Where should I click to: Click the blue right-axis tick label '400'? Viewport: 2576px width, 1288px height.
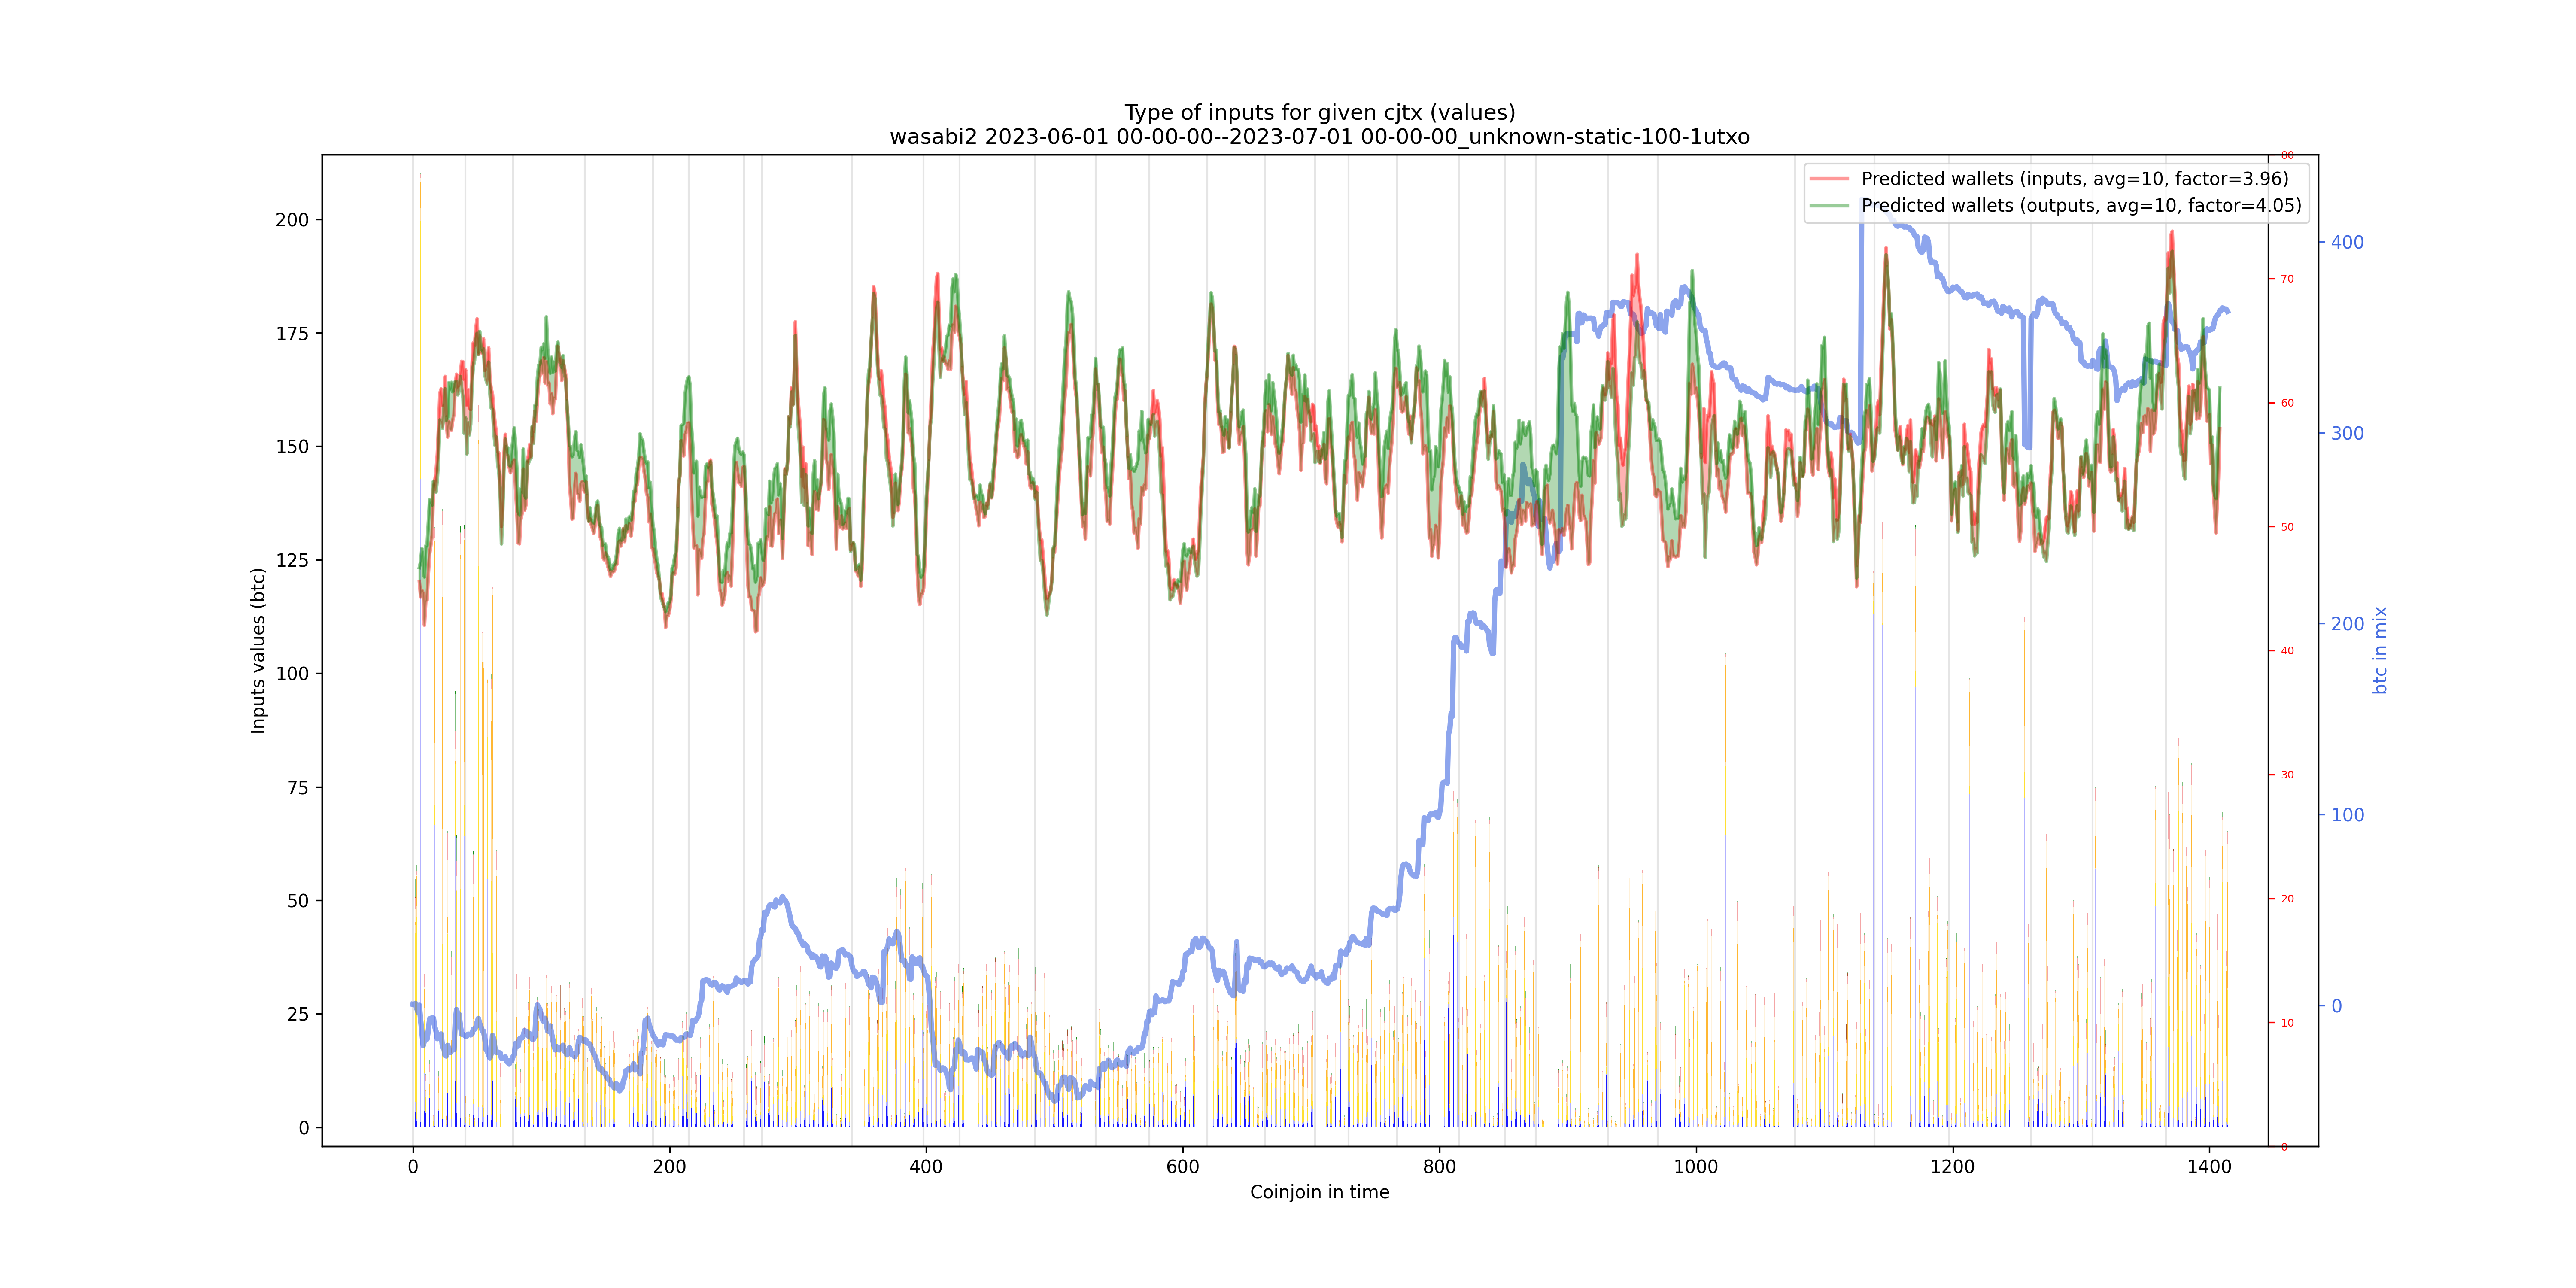pyautogui.click(x=2348, y=242)
